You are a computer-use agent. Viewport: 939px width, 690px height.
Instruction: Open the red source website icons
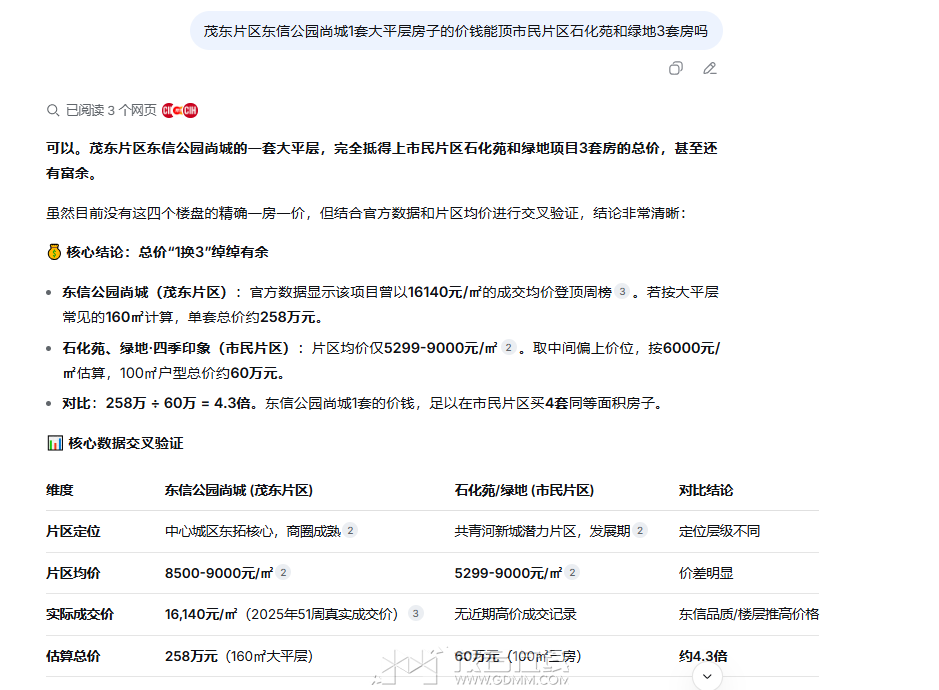pyautogui.click(x=180, y=111)
